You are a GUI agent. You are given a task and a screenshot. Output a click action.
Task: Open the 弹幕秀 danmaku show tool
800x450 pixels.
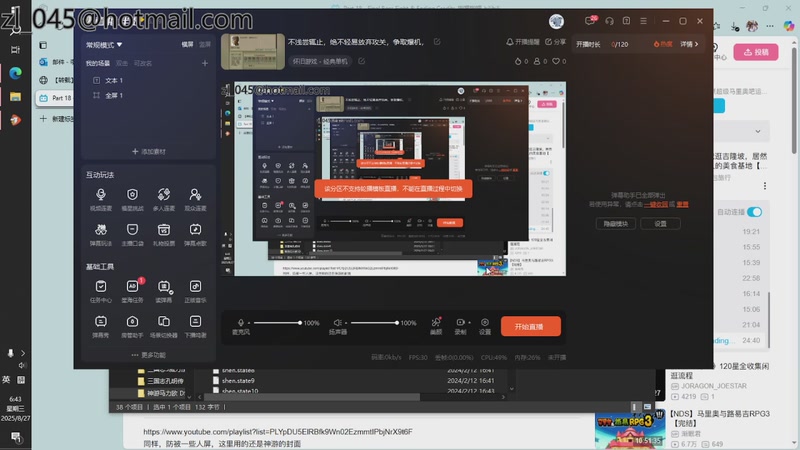click(x=101, y=326)
